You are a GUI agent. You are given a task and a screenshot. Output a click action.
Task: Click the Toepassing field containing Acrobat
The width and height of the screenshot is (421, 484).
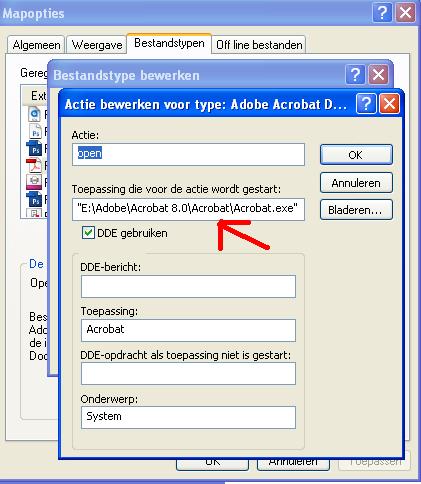pos(188,330)
